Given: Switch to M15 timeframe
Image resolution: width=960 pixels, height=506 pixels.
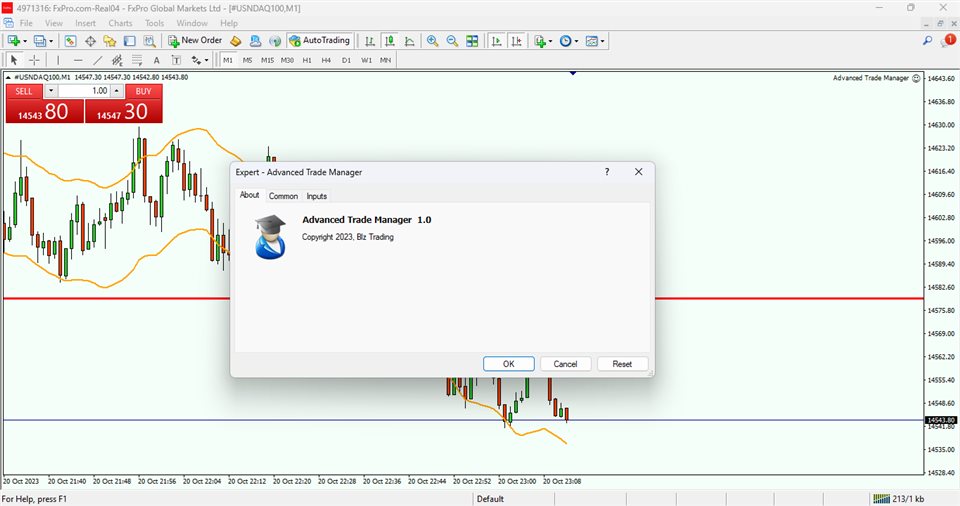Looking at the screenshot, I should (x=267, y=60).
